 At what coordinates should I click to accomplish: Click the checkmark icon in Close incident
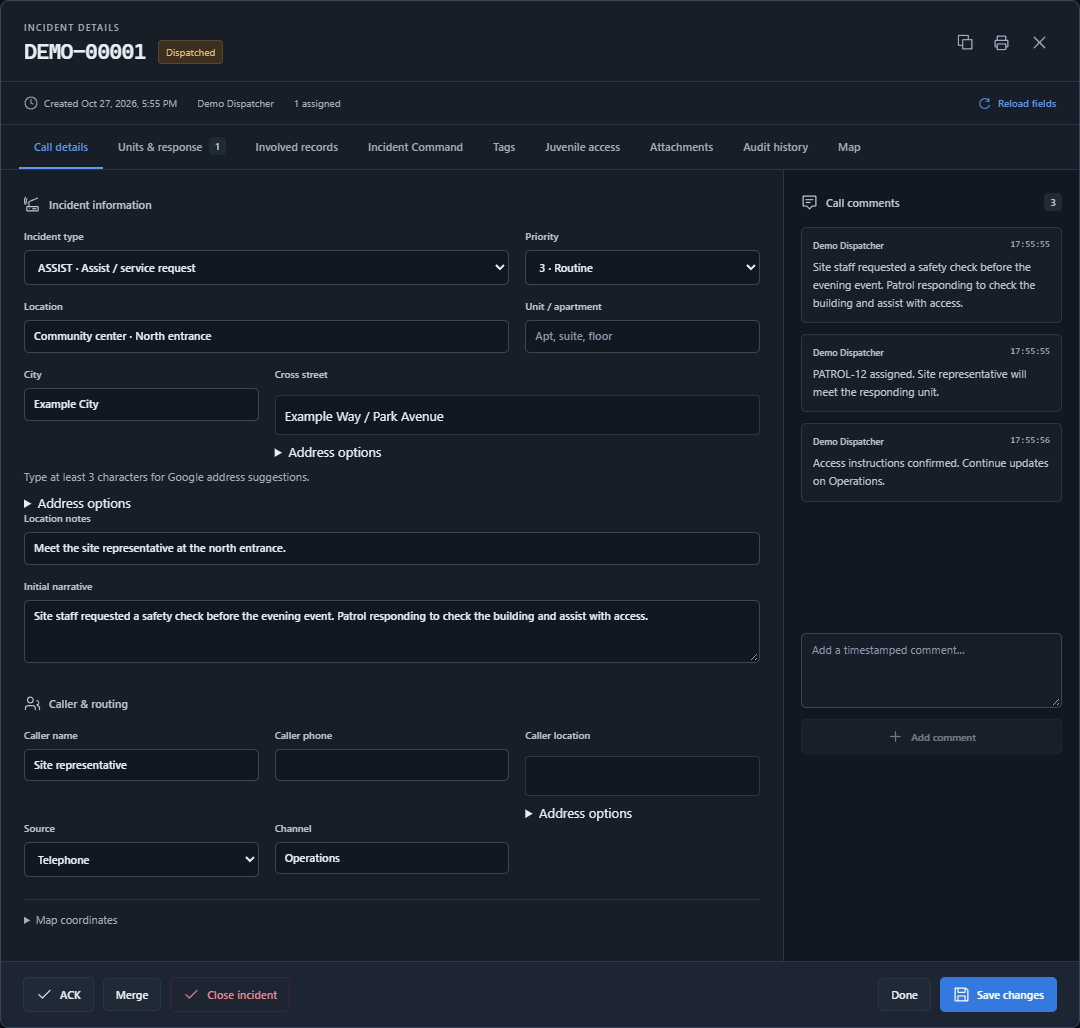click(x=191, y=994)
